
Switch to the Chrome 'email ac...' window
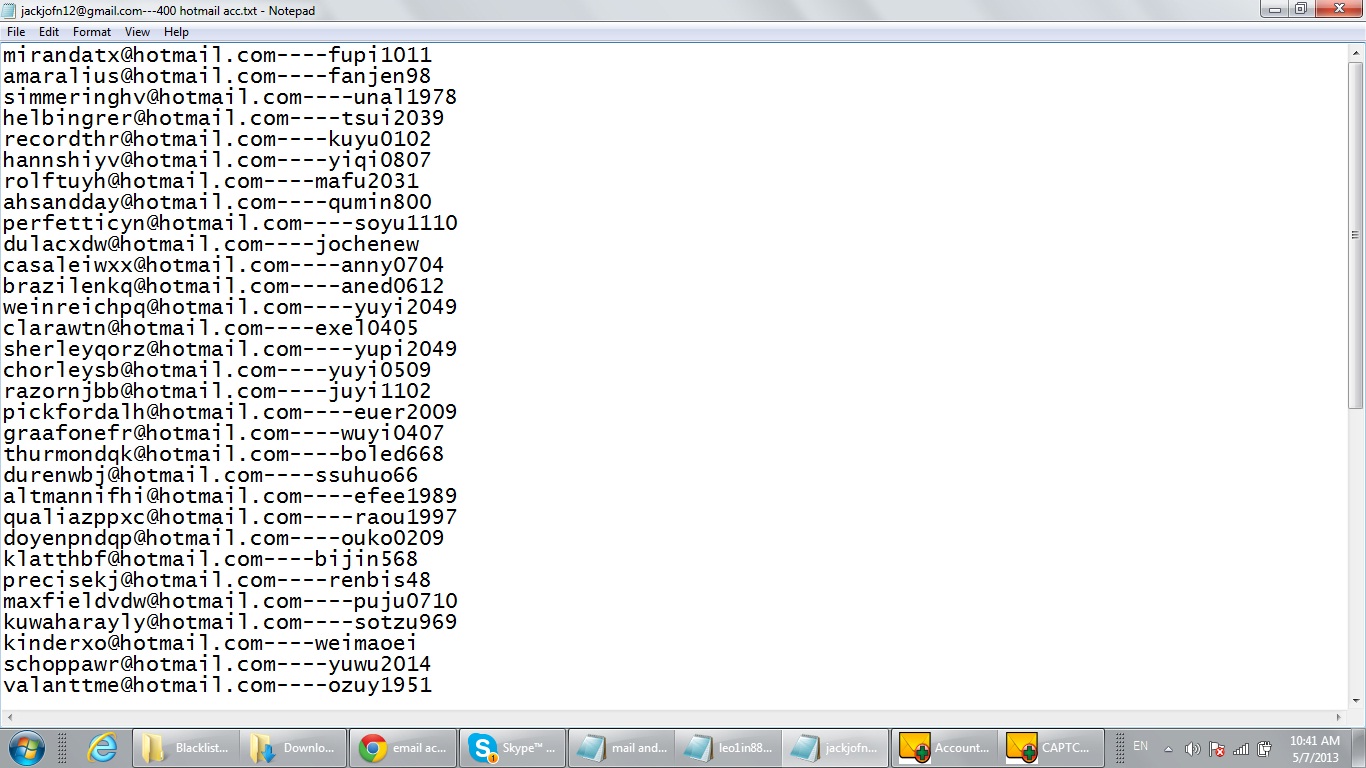point(403,747)
